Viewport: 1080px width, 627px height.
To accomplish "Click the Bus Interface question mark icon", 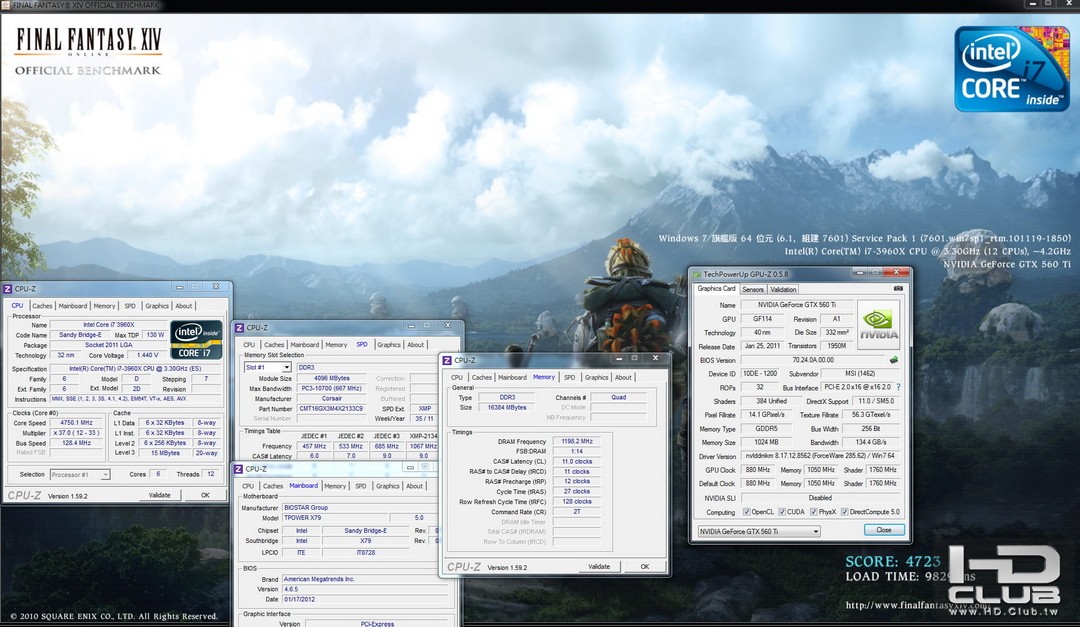I will point(897,387).
